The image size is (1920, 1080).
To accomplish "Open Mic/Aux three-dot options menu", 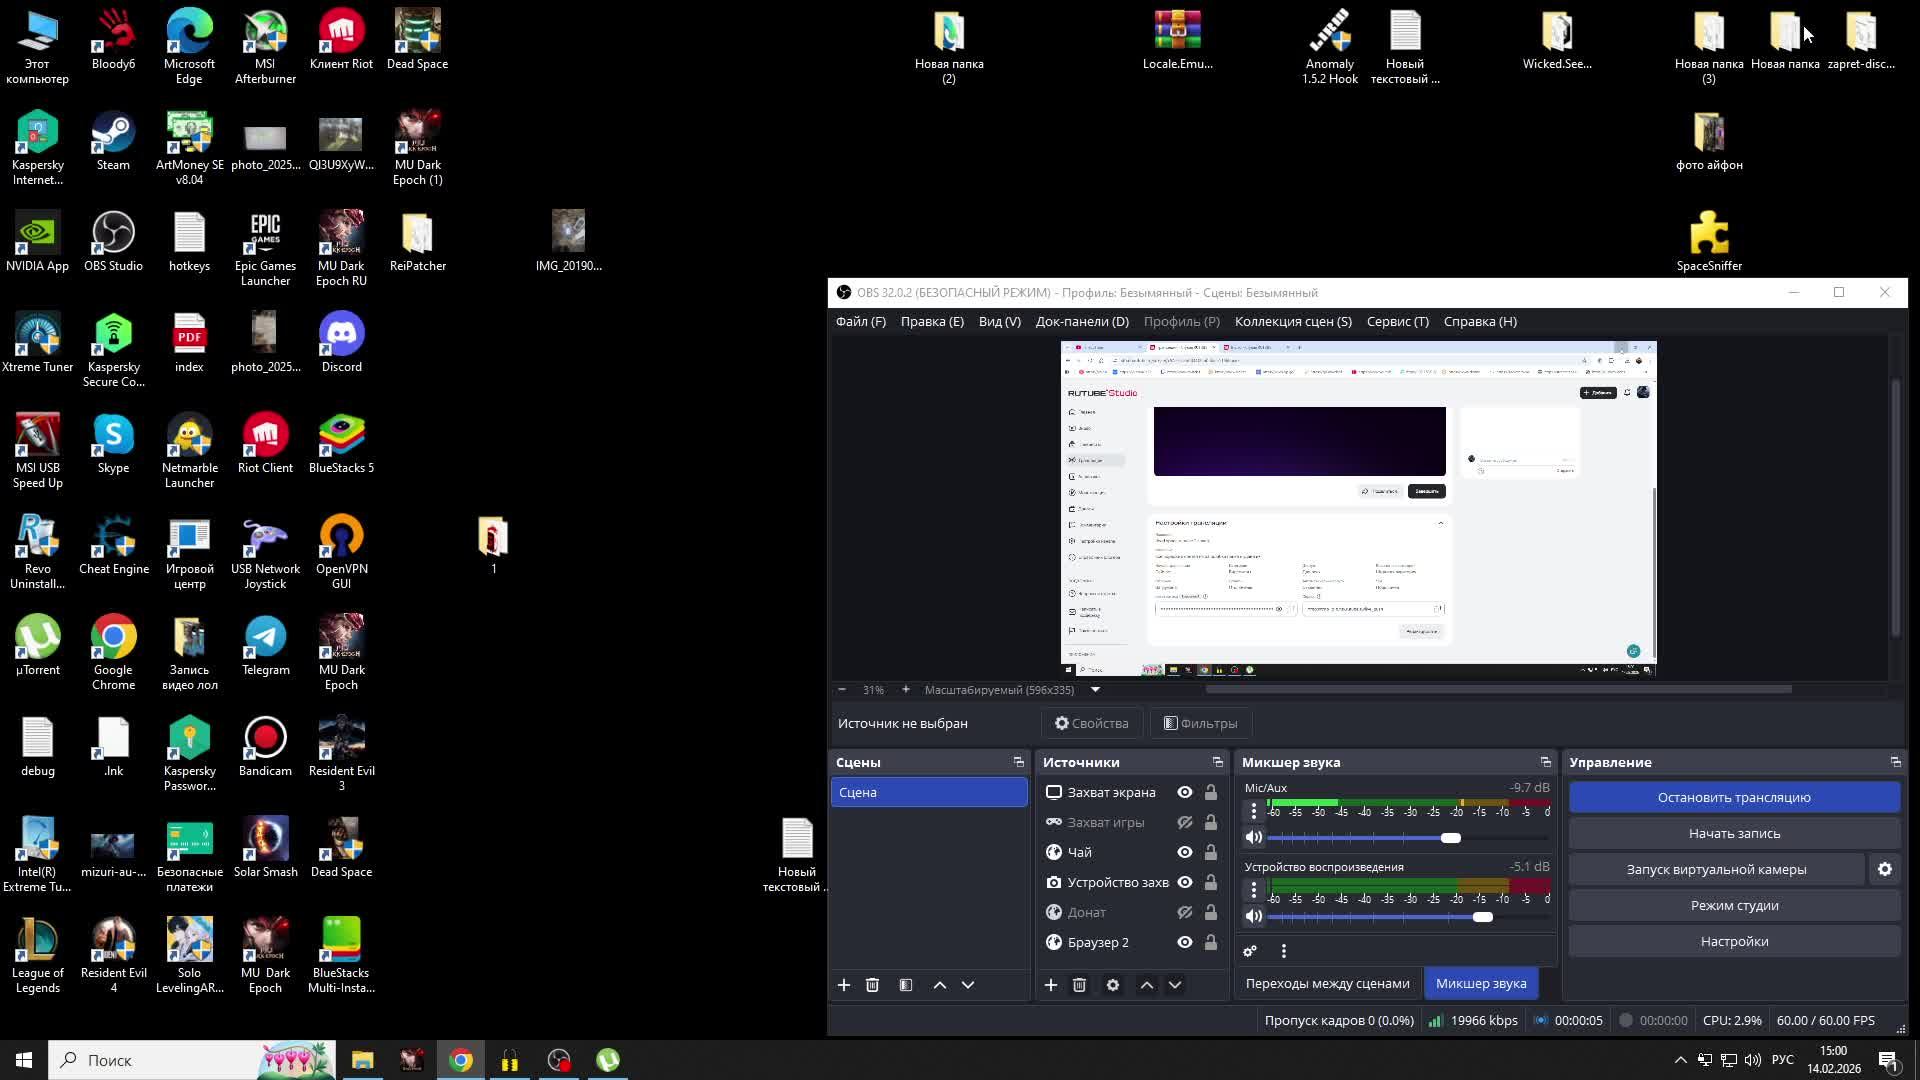I will [1254, 811].
